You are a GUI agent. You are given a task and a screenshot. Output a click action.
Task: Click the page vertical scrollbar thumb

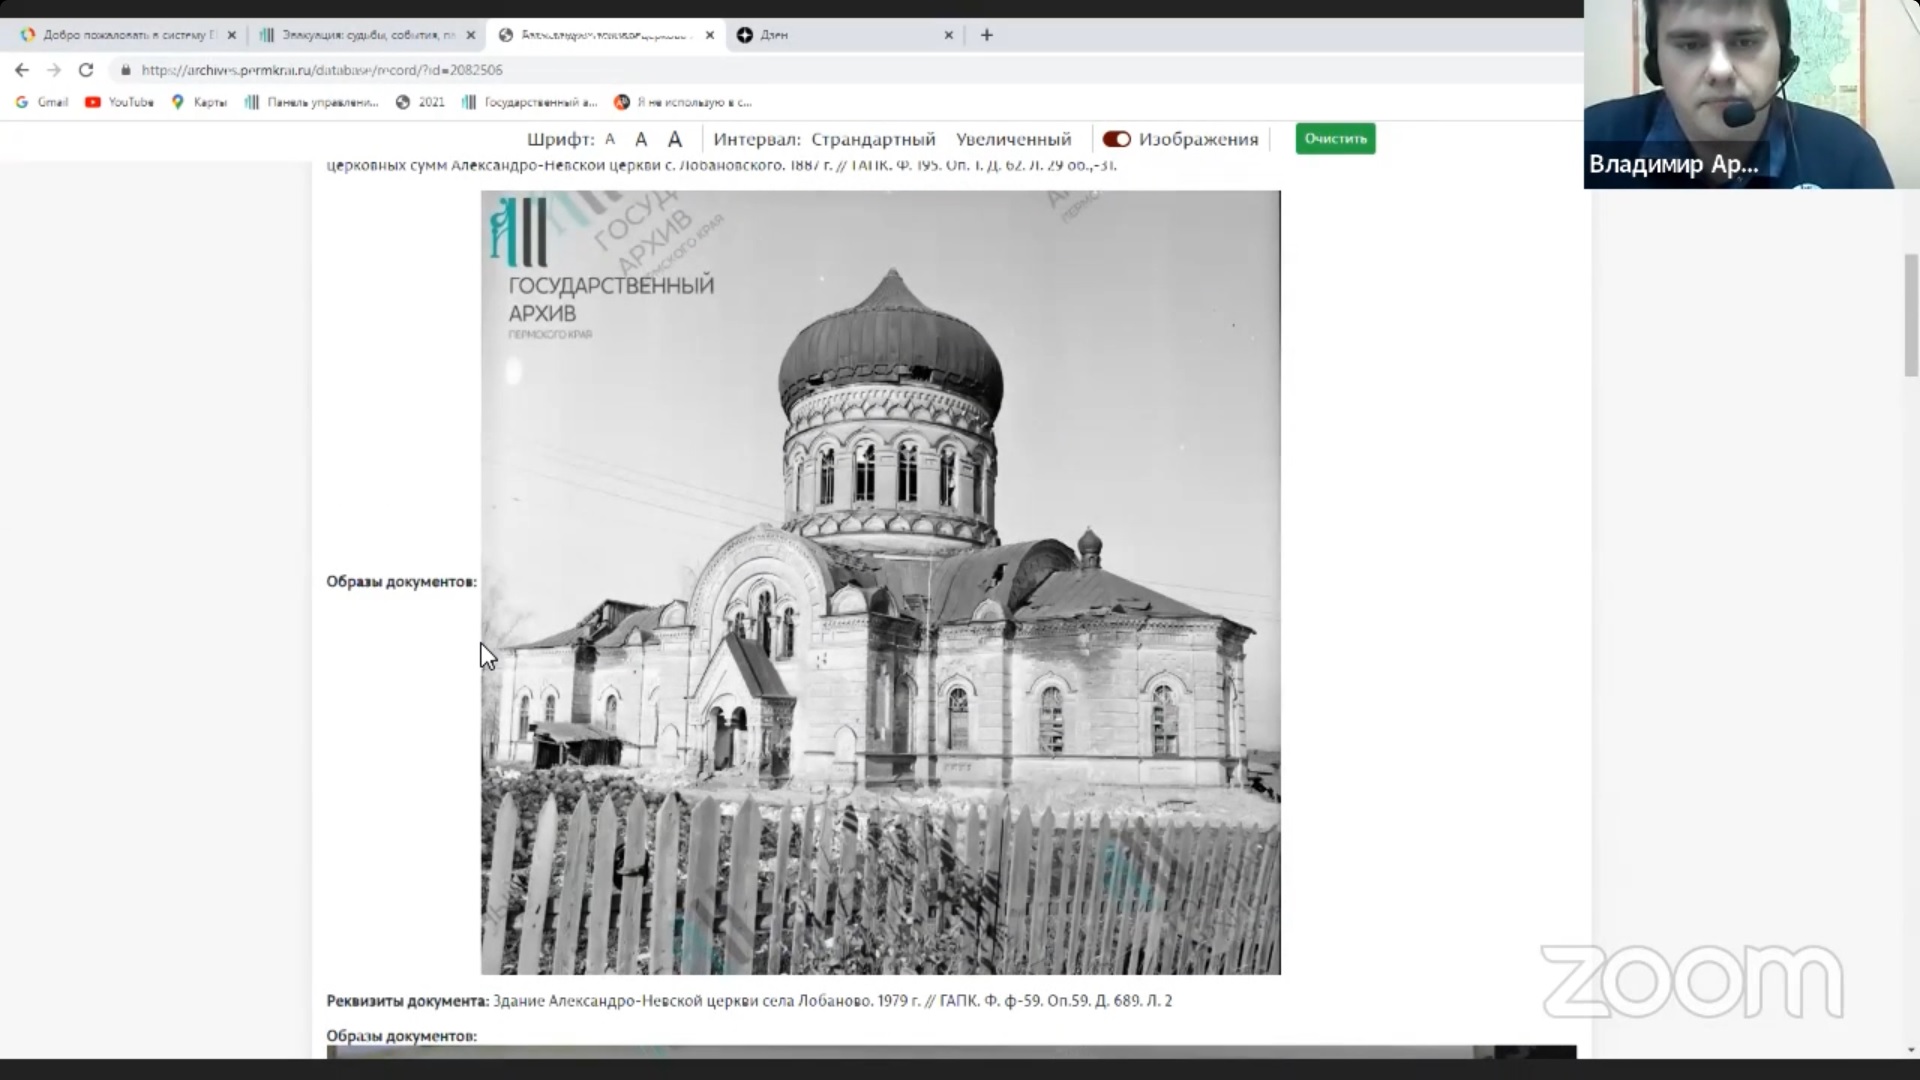[1911, 315]
